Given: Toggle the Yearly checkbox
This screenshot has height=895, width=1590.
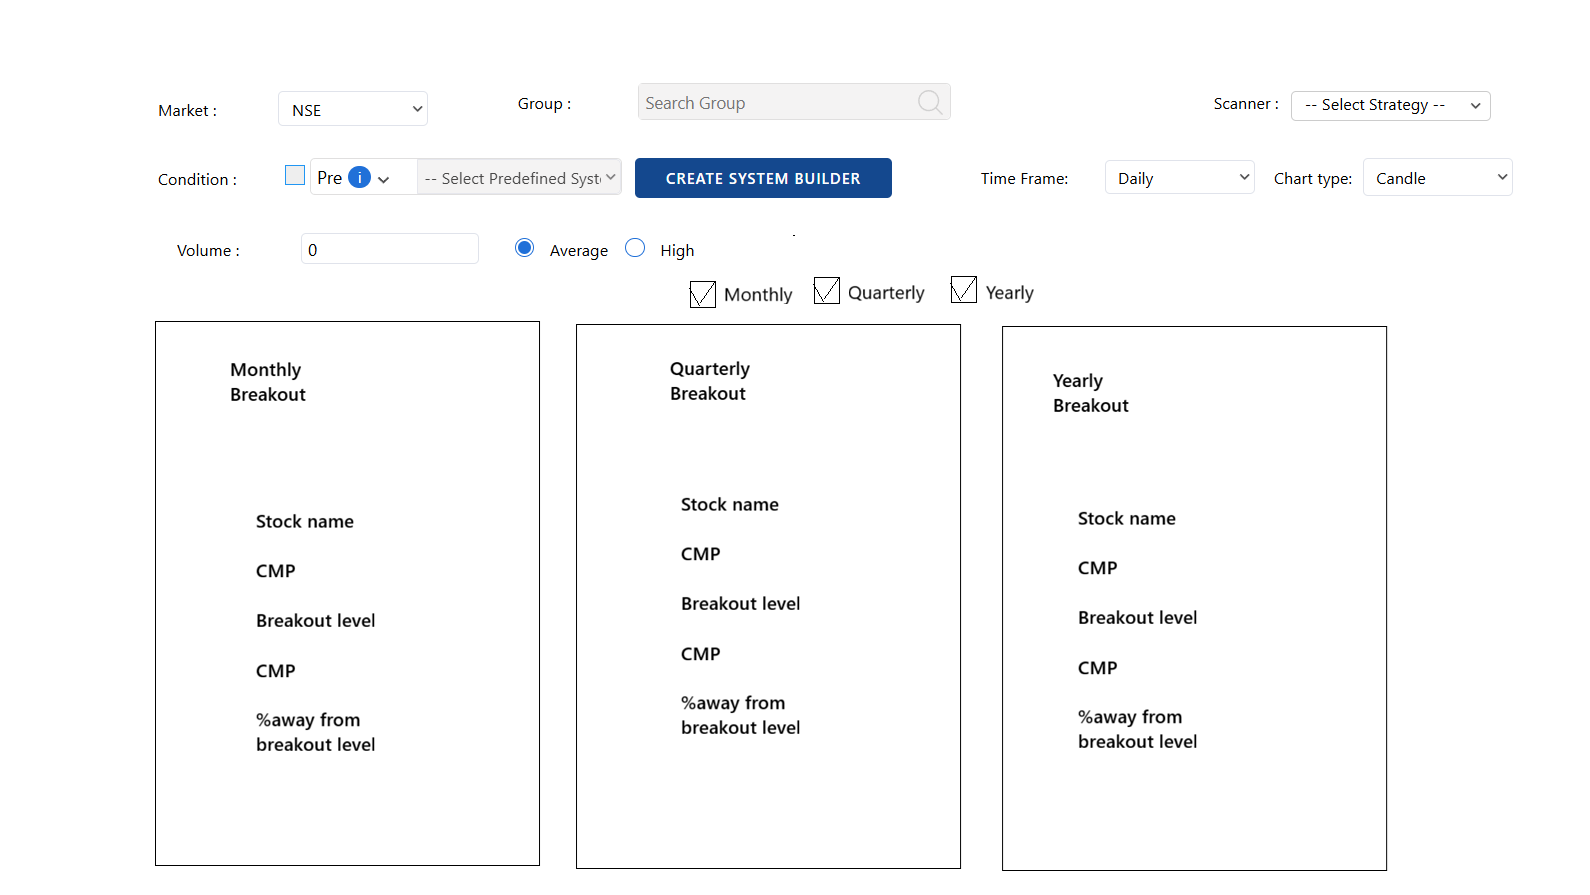Looking at the screenshot, I should (964, 290).
